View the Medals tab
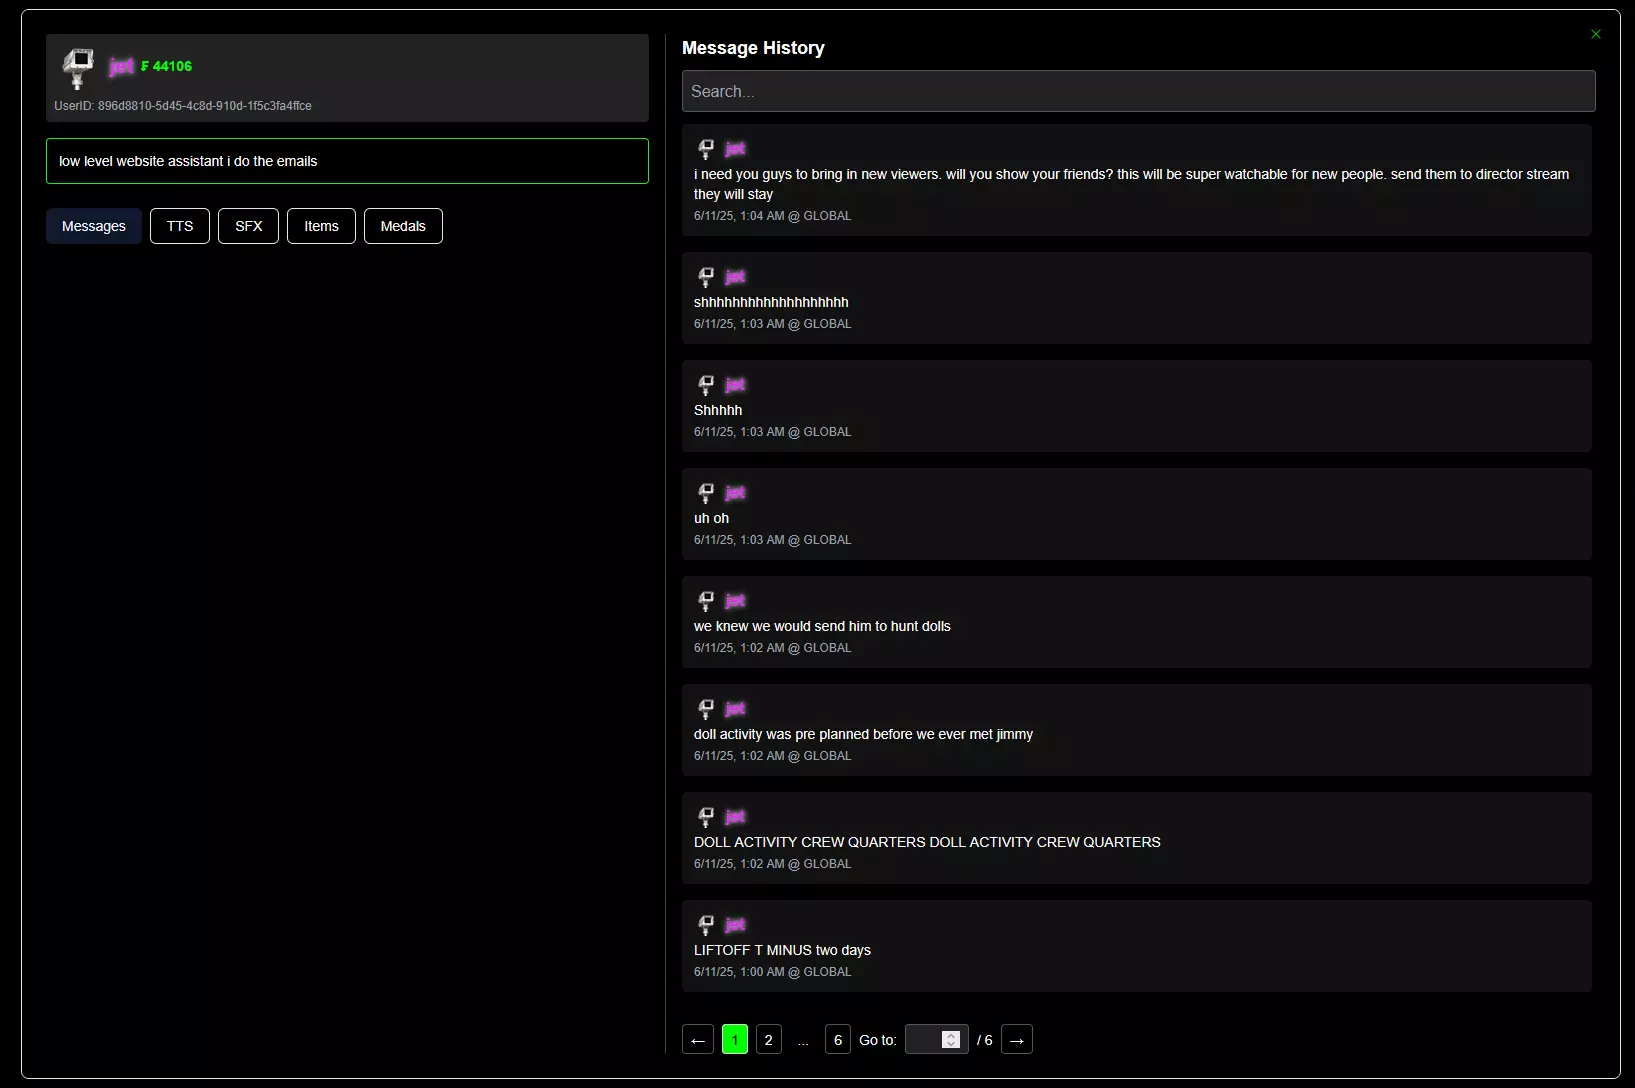The width and height of the screenshot is (1635, 1088). (x=403, y=226)
